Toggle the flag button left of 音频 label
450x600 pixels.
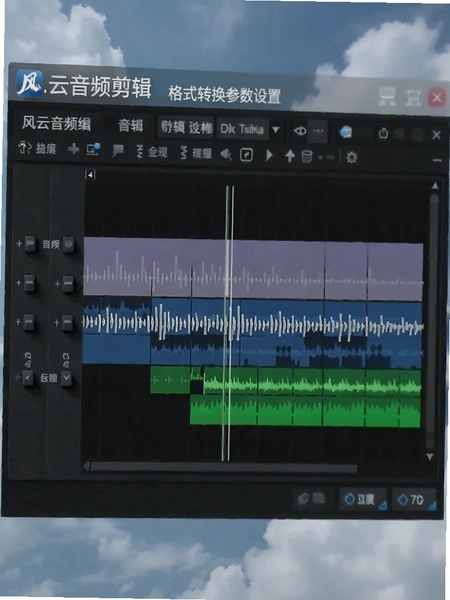[x=30, y=243]
